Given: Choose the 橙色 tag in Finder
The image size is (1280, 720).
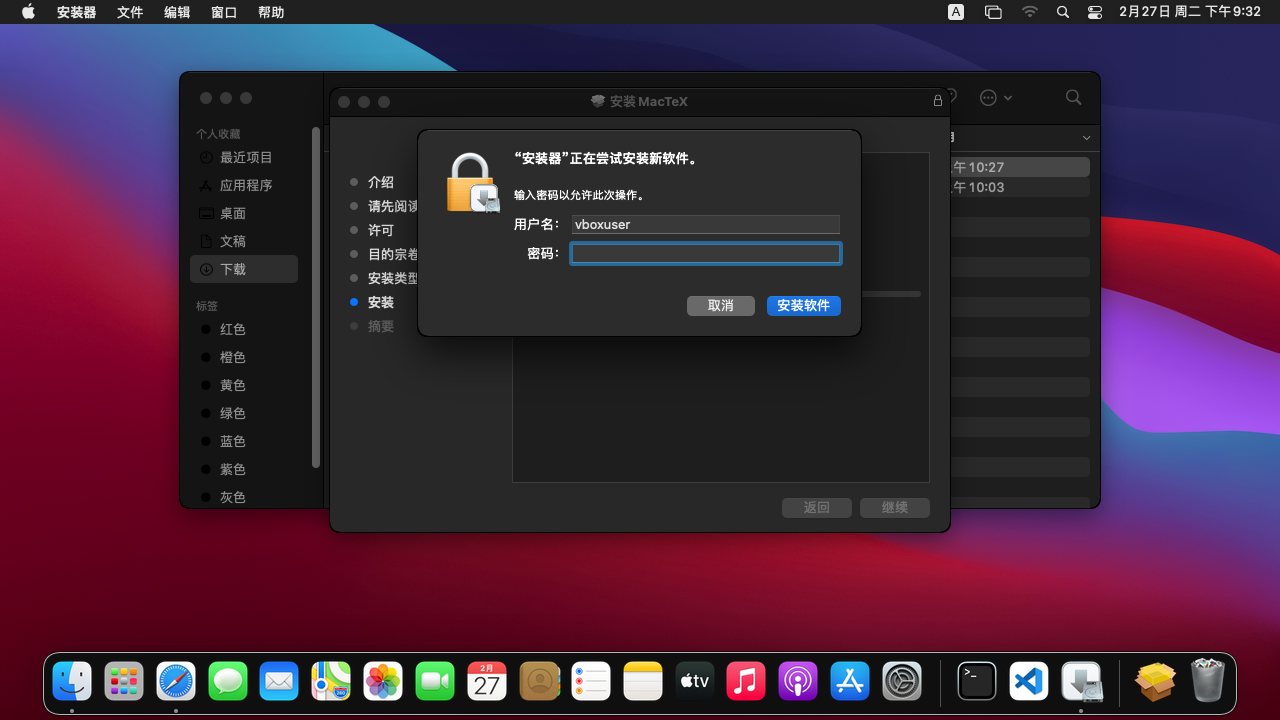Looking at the screenshot, I should click(244, 357).
